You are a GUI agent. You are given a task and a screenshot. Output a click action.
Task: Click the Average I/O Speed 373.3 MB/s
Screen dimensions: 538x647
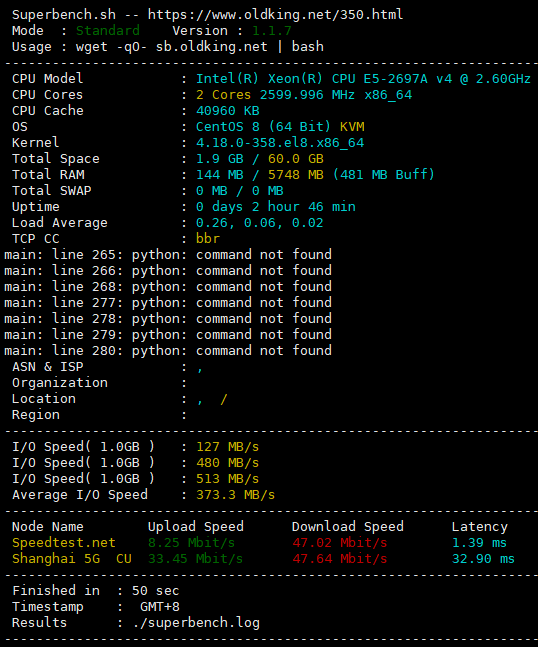click(235, 495)
